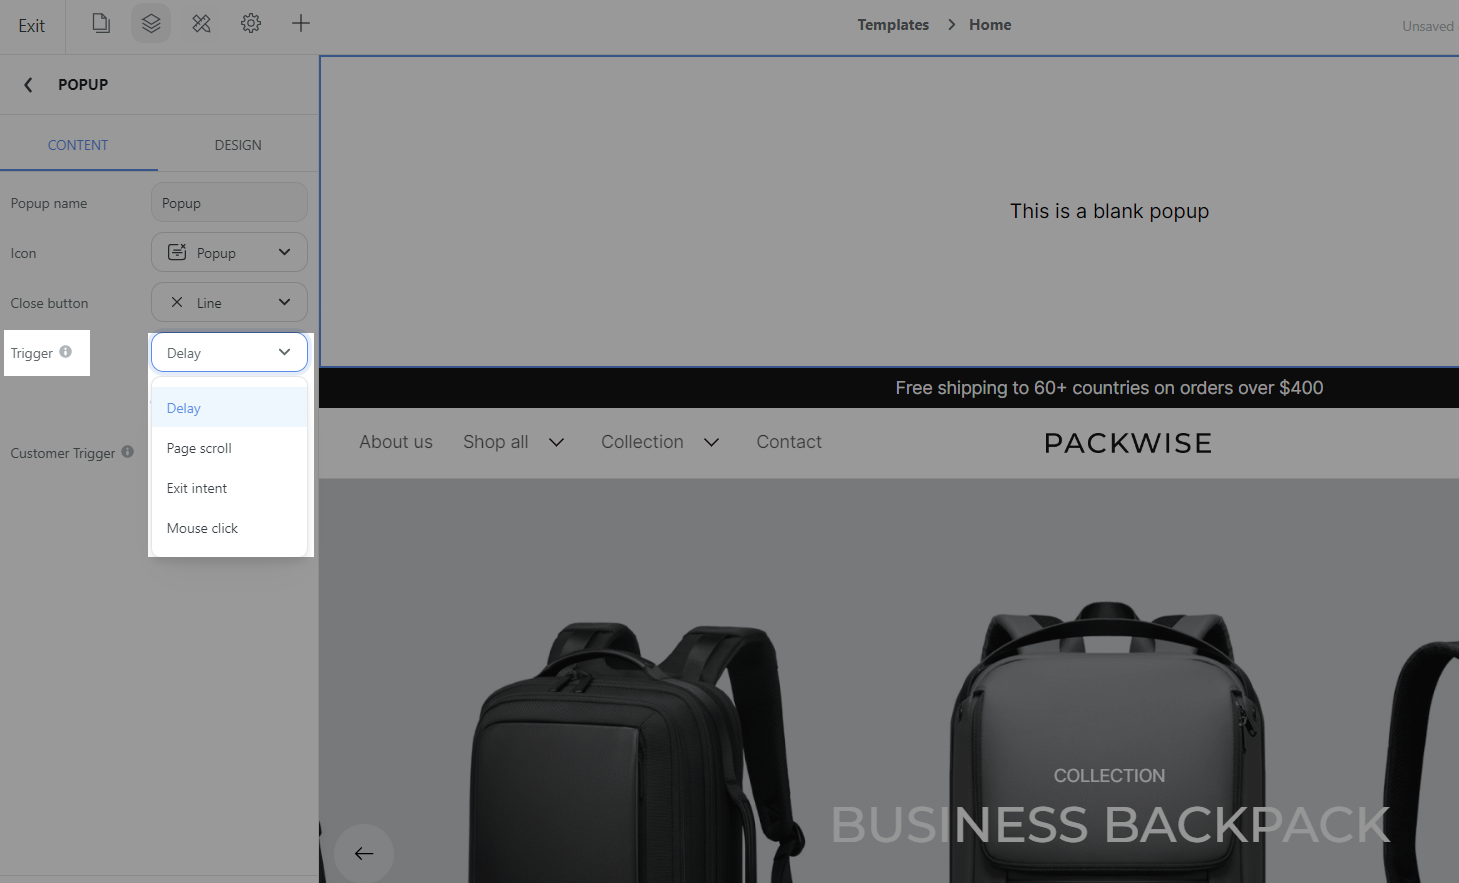This screenshot has height=883, width=1459.
Task: Open the Contact nav link
Action: coord(789,442)
